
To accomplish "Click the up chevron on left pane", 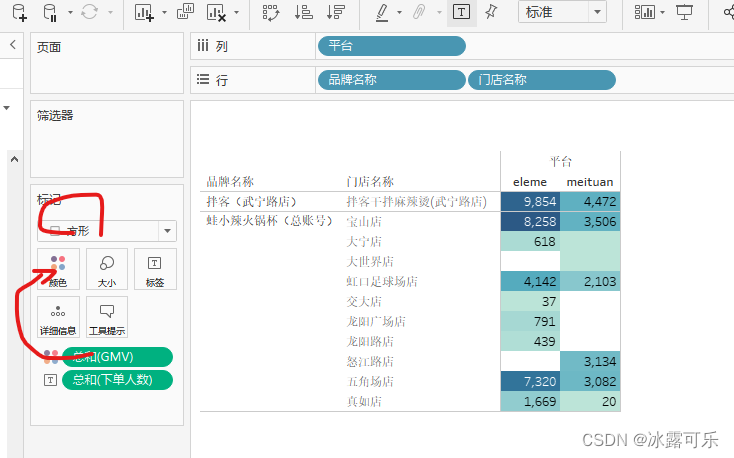I will tap(15, 159).
